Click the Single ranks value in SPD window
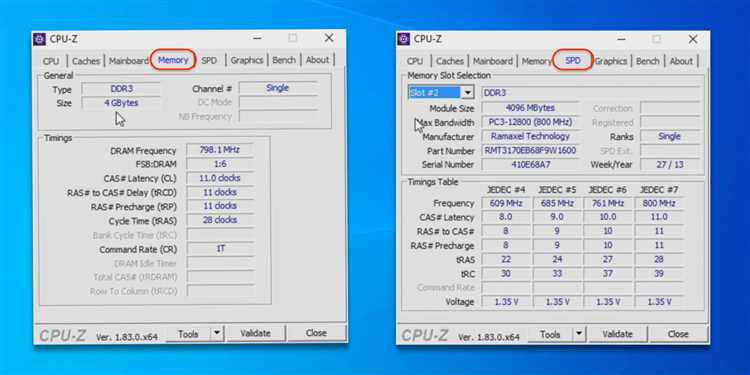Viewport: 750px width, 375px height. pos(669,137)
